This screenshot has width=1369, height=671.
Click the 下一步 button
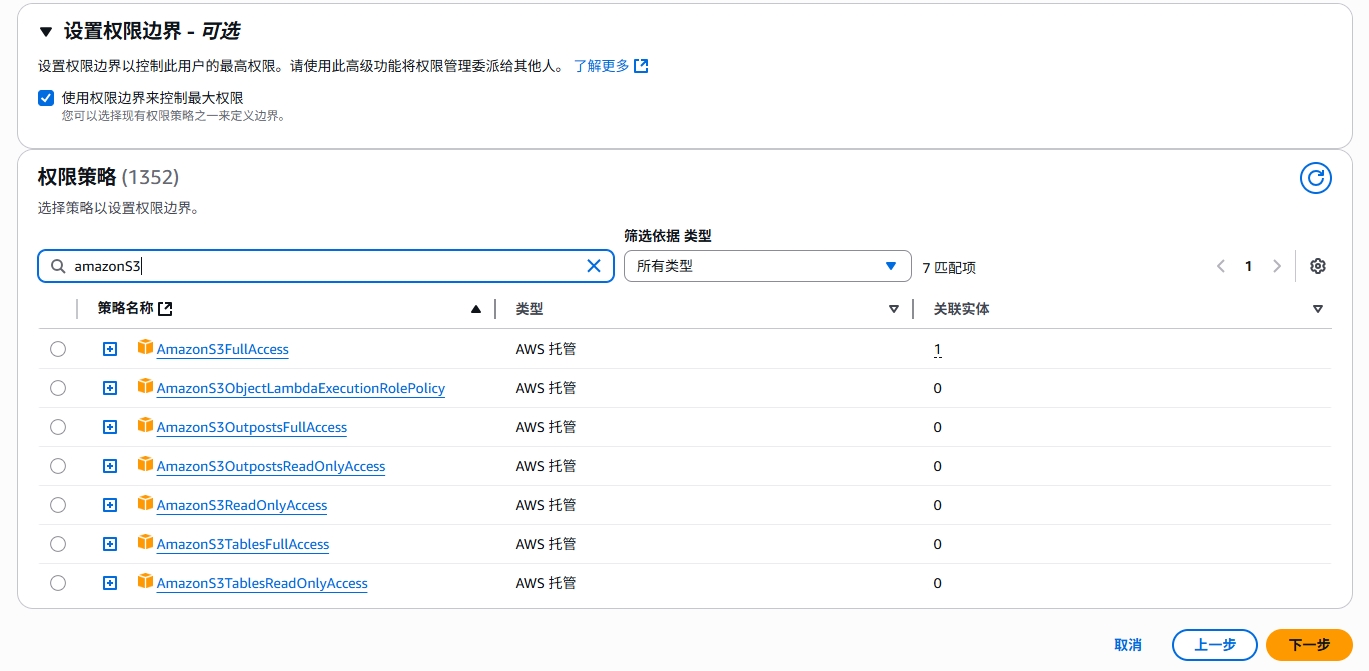(x=1309, y=645)
